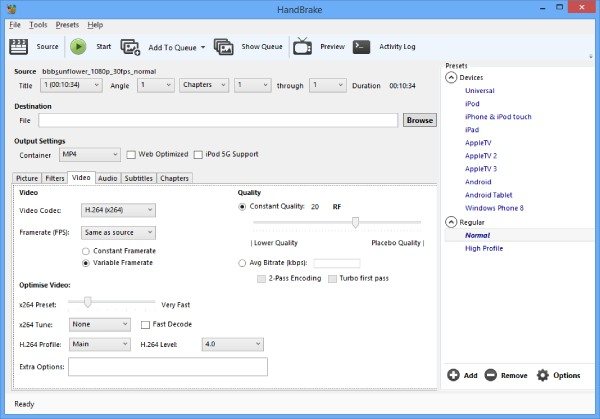The height and width of the screenshot is (419, 600).
Task: Open the Presets menu
Action: [67, 25]
